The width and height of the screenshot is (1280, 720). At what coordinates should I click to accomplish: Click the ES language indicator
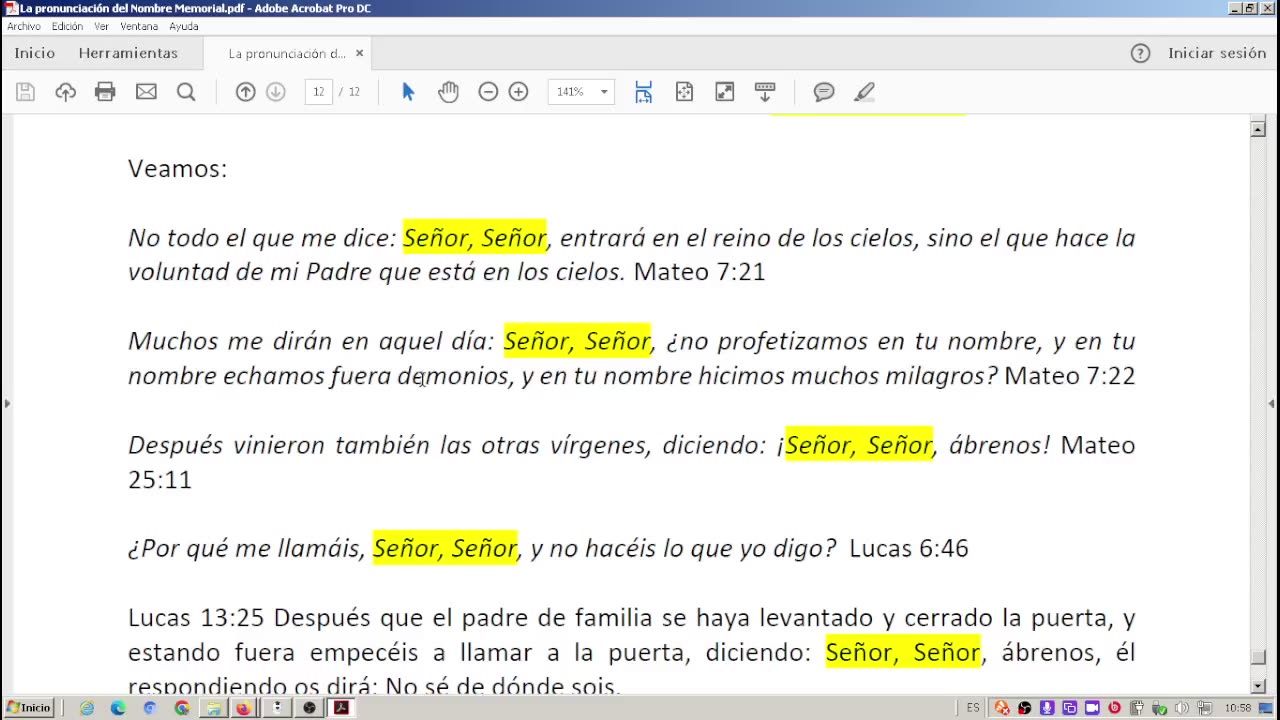[x=973, y=708]
